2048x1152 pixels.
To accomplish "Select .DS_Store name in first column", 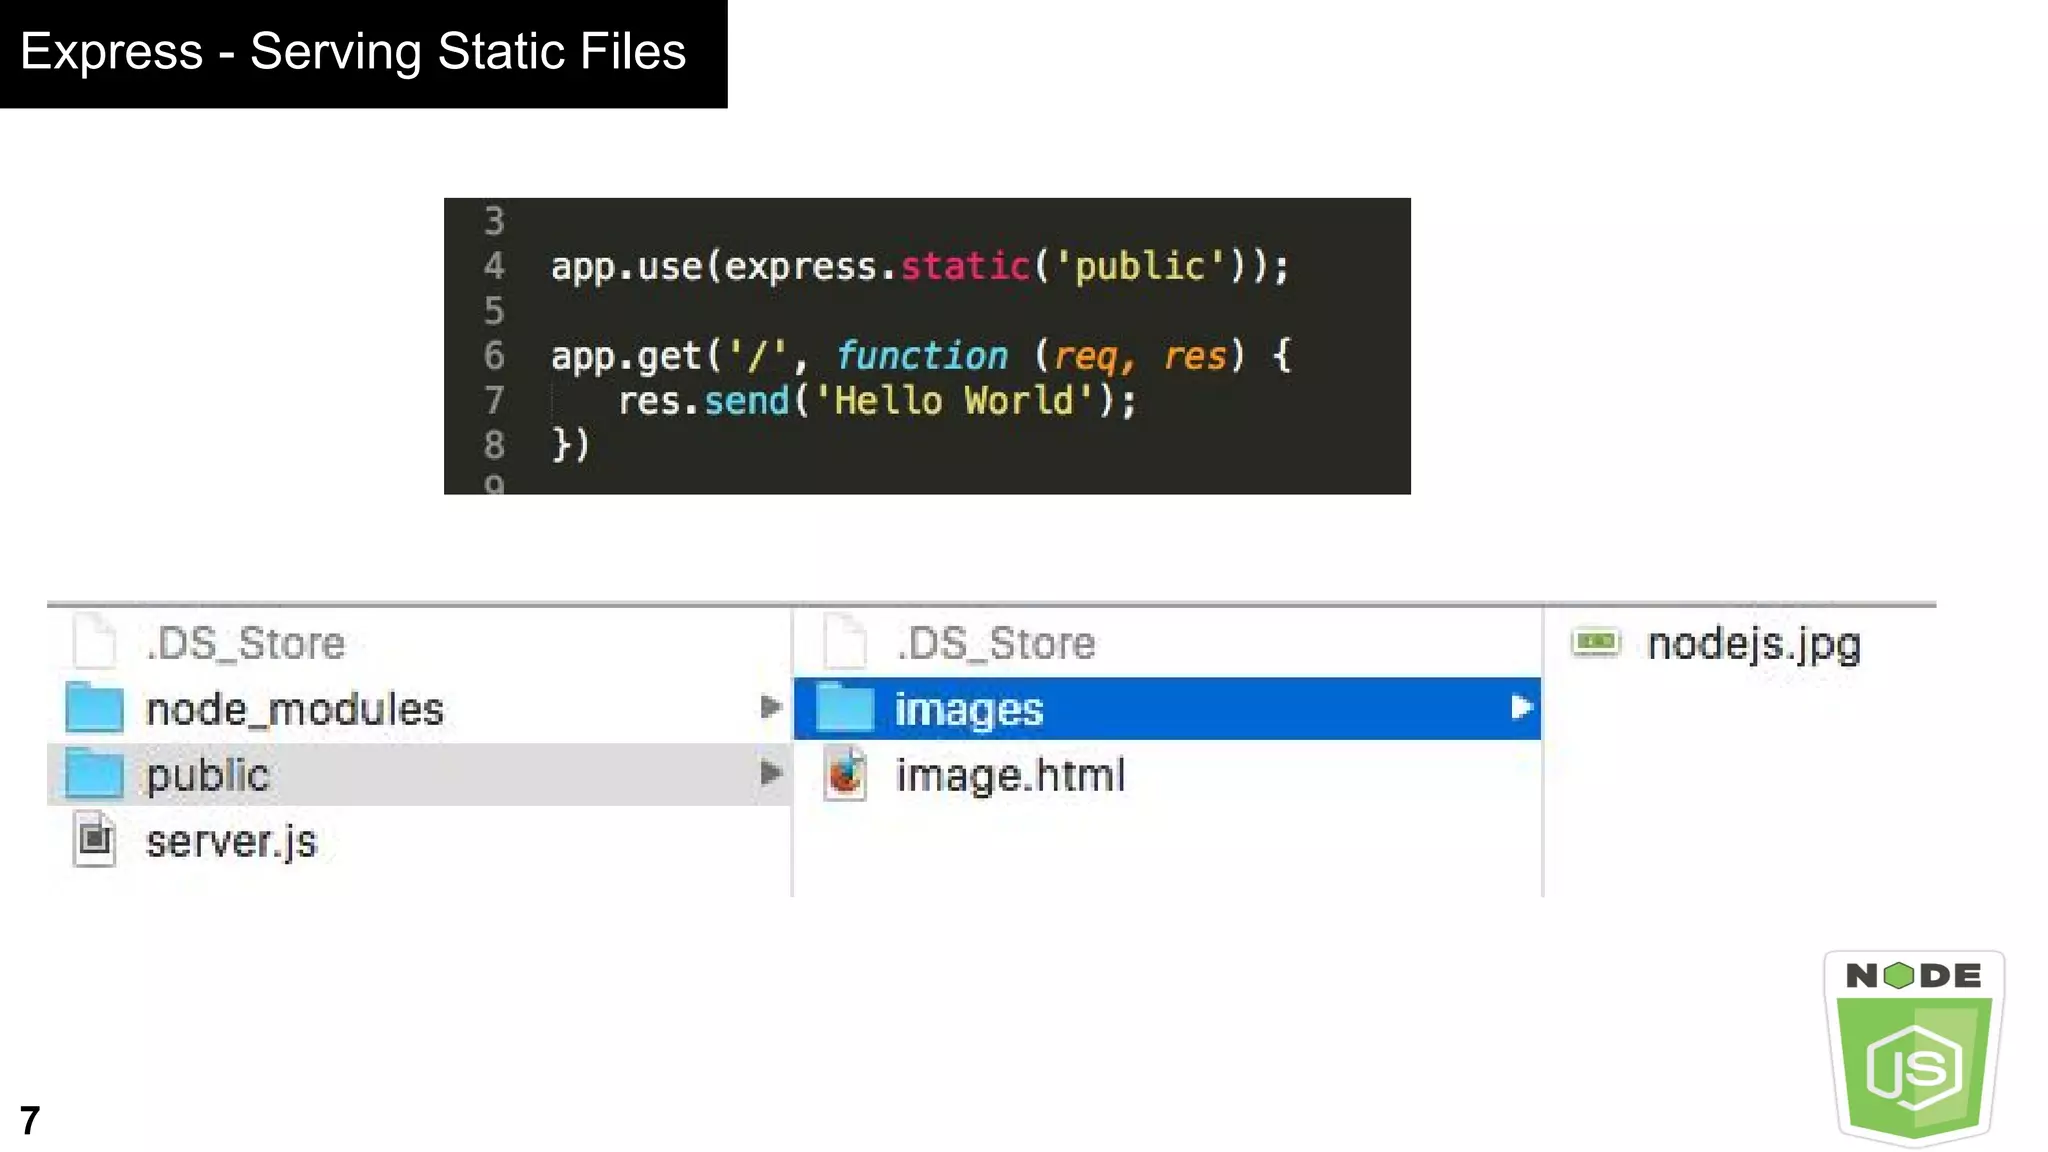I will 245,643.
